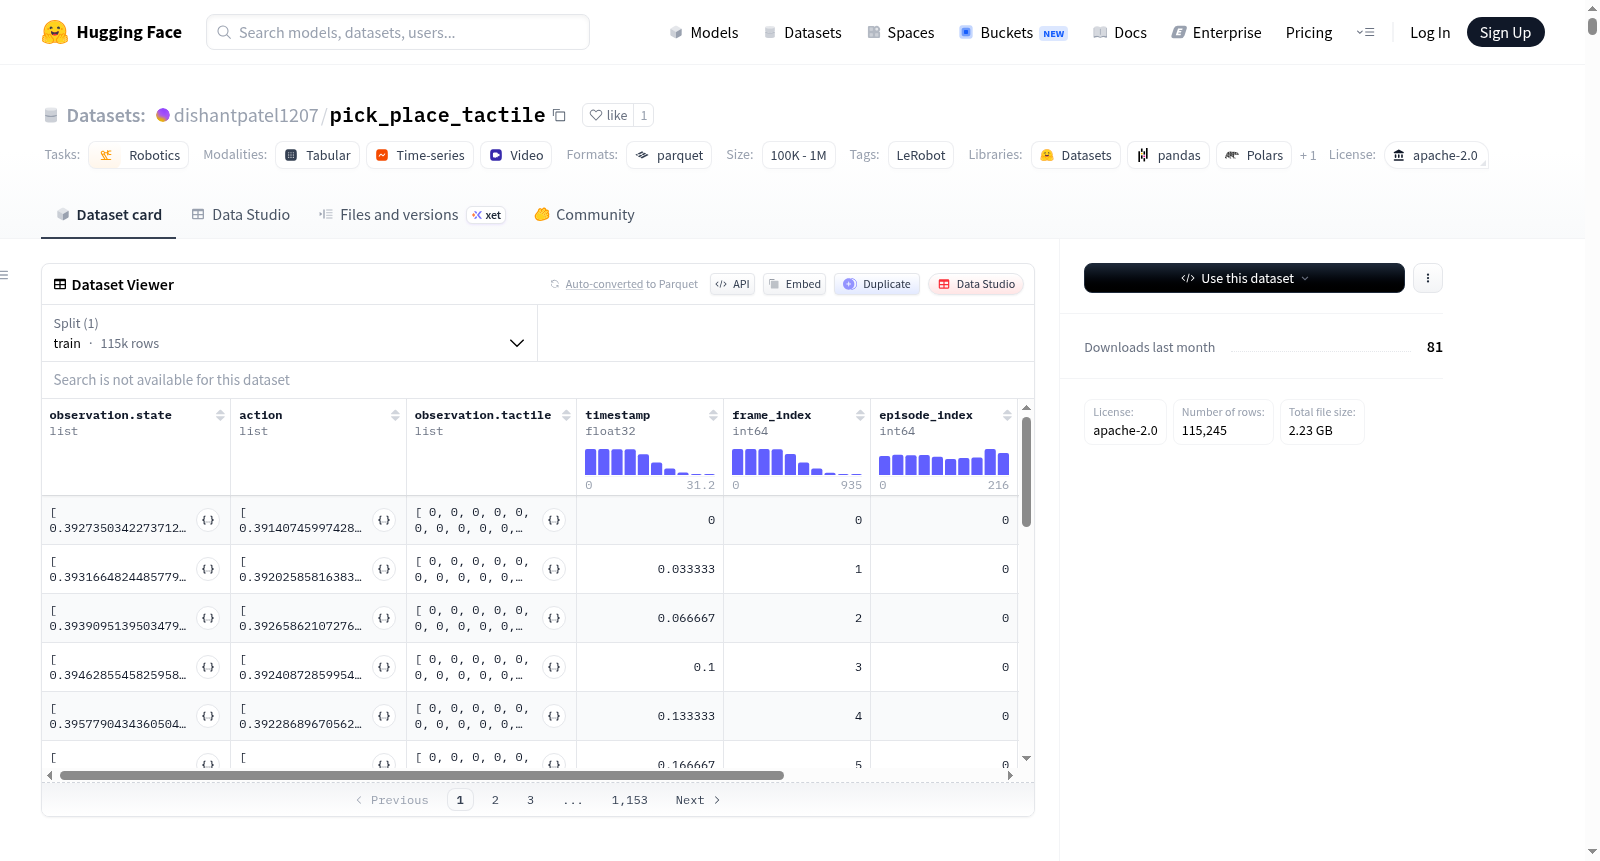This screenshot has height=861, width=1600.
Task: Open Data Studio from the viewer header
Action: click(x=975, y=284)
